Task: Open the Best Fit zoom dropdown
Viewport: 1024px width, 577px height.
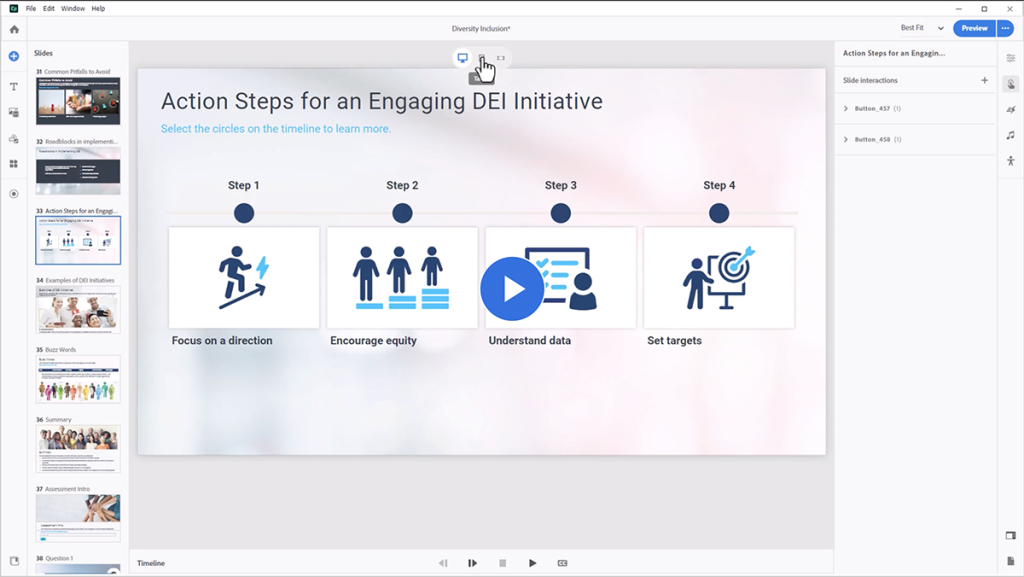Action: tap(921, 28)
